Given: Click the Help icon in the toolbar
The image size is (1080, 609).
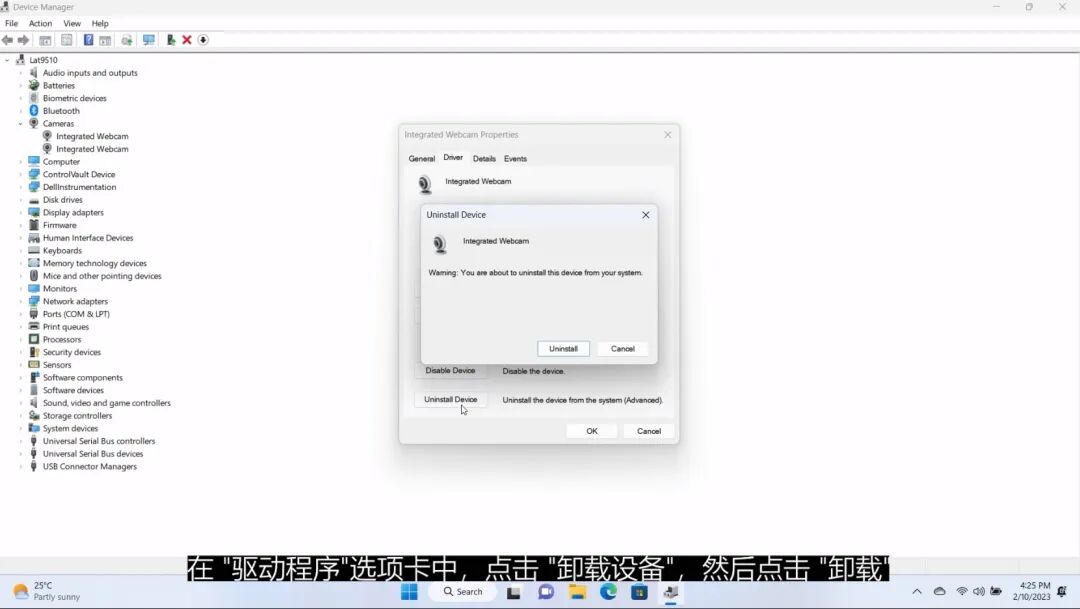Looking at the screenshot, I should coord(88,40).
